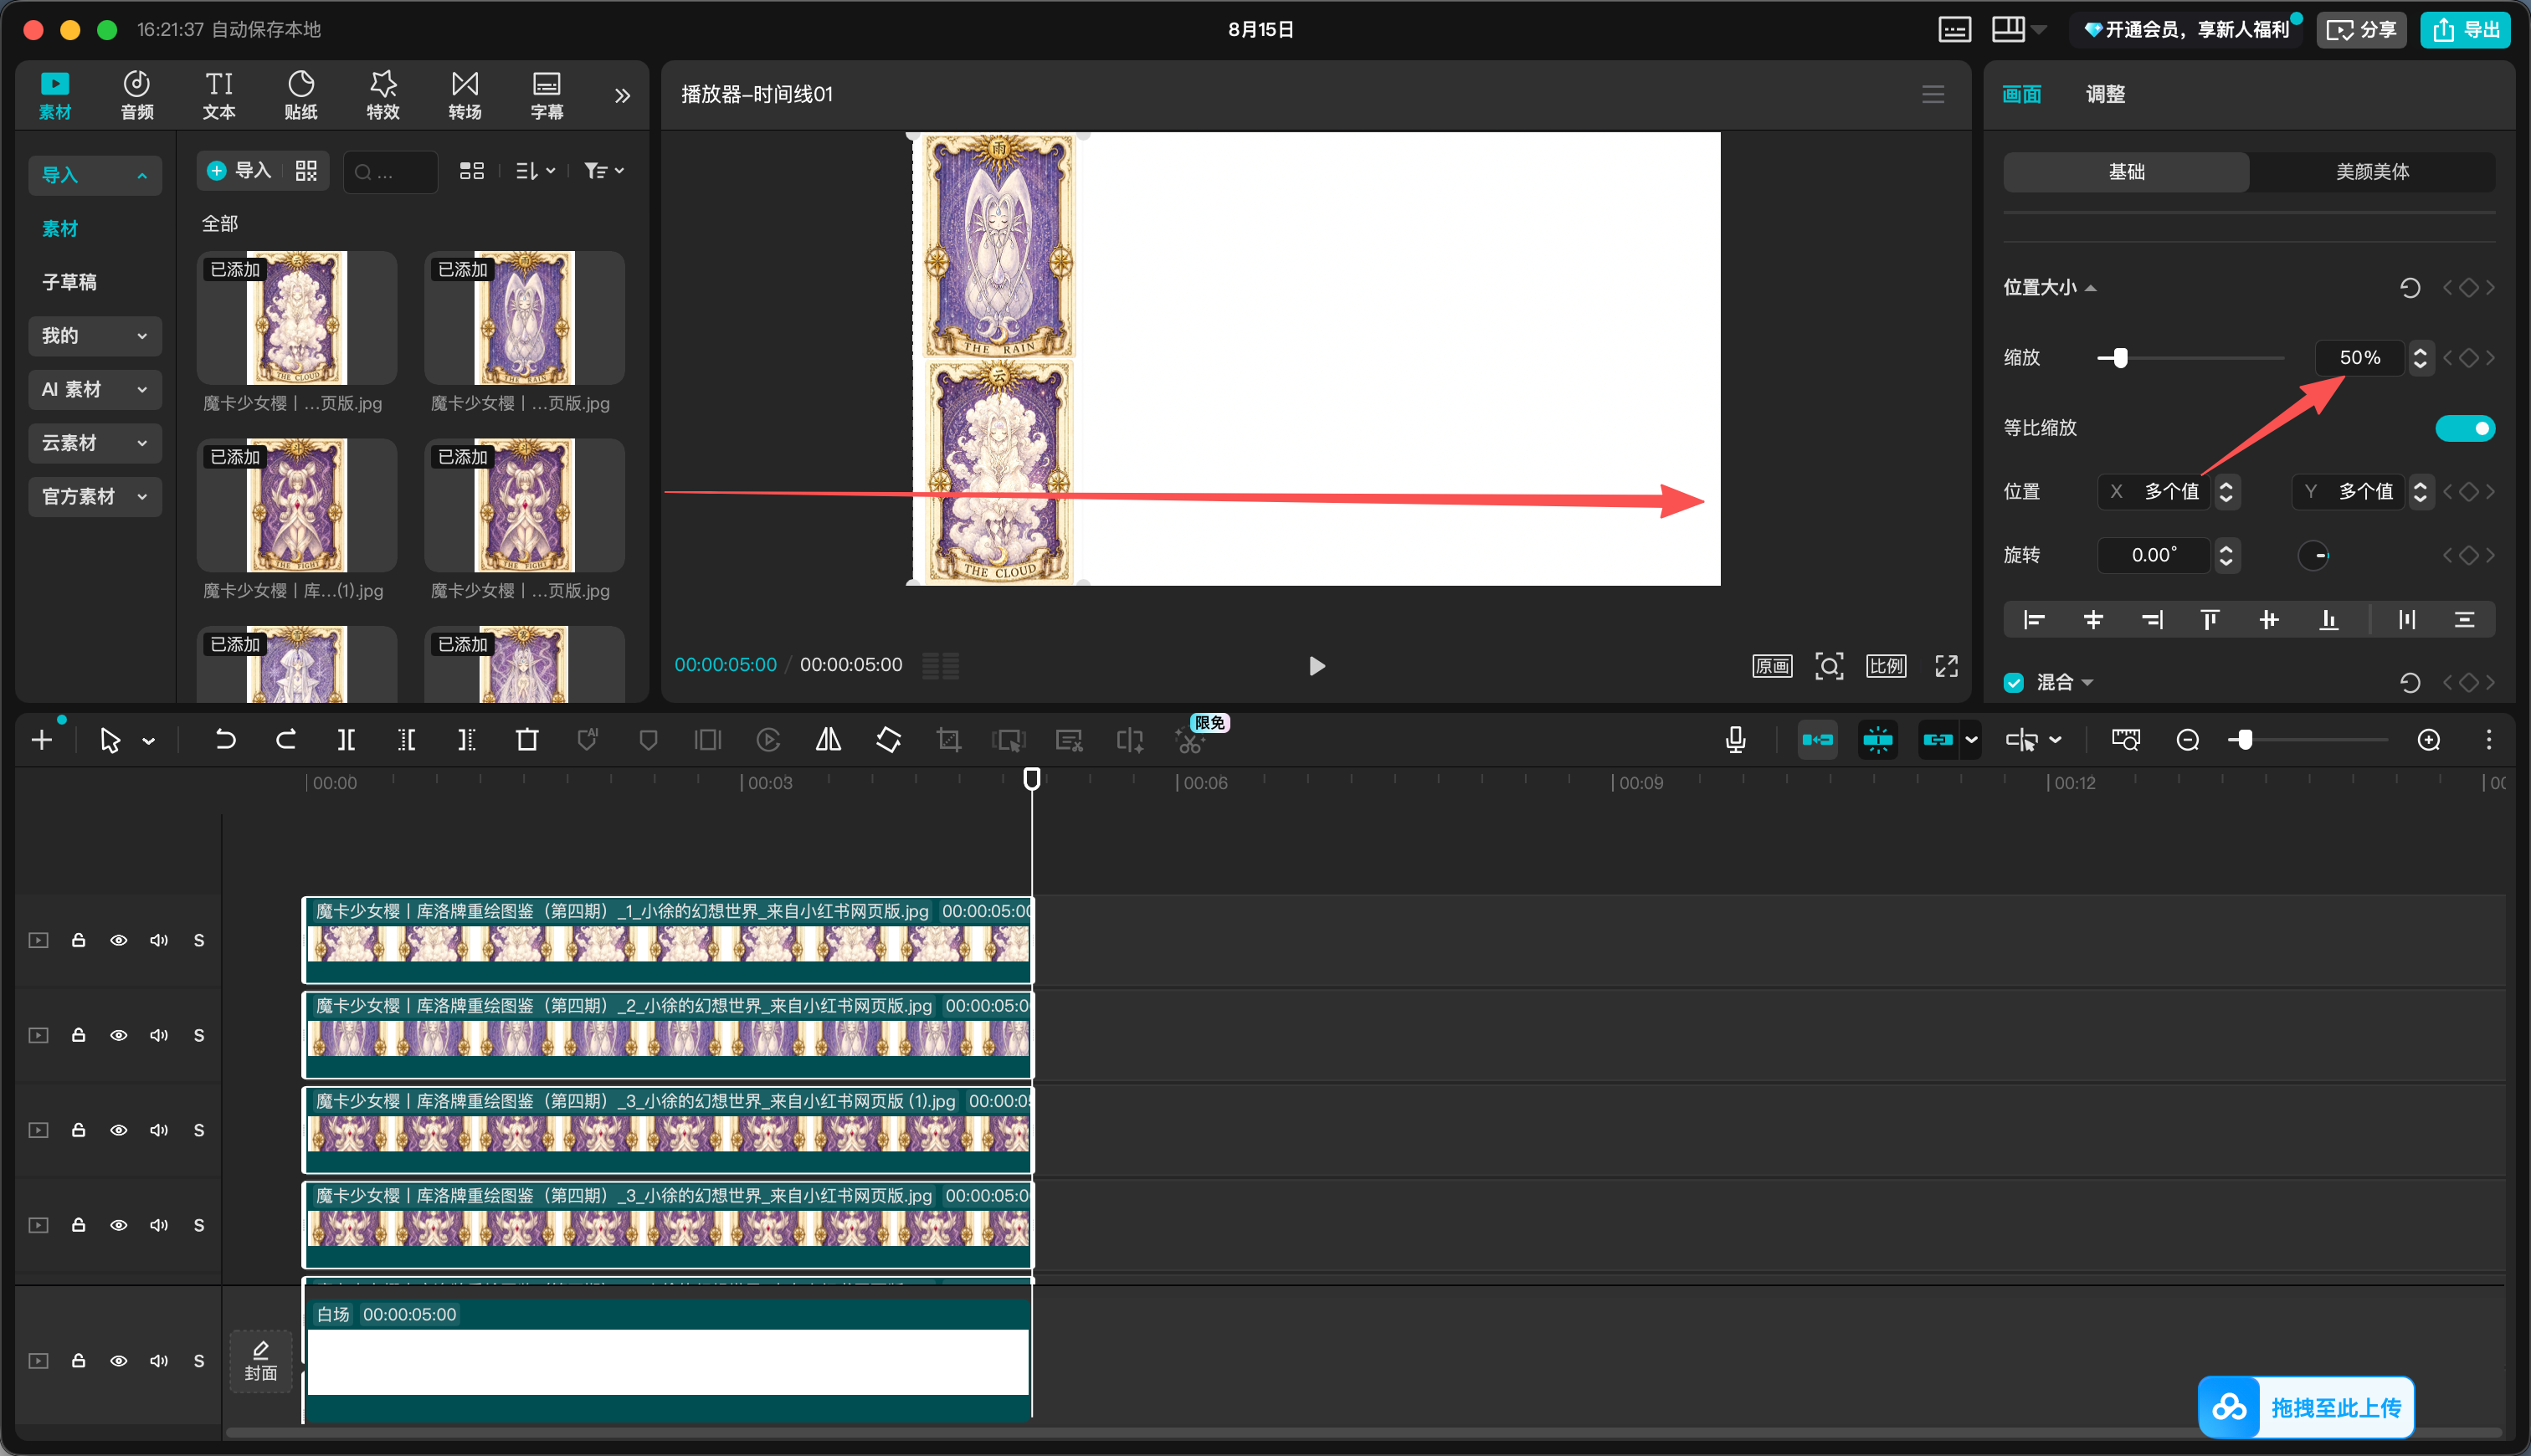The image size is (2531, 1456).
Task: Select the split clip tool
Action: [346, 740]
